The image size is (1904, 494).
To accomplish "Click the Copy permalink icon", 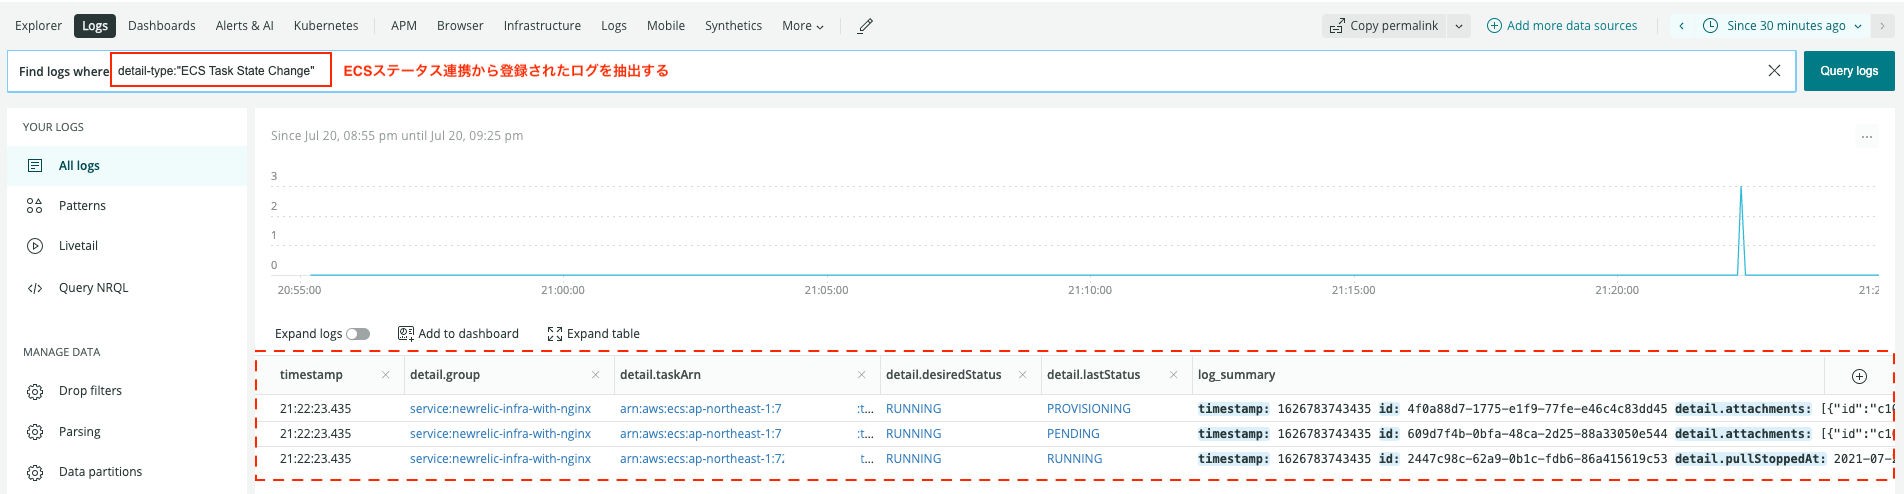I will tap(1337, 26).
